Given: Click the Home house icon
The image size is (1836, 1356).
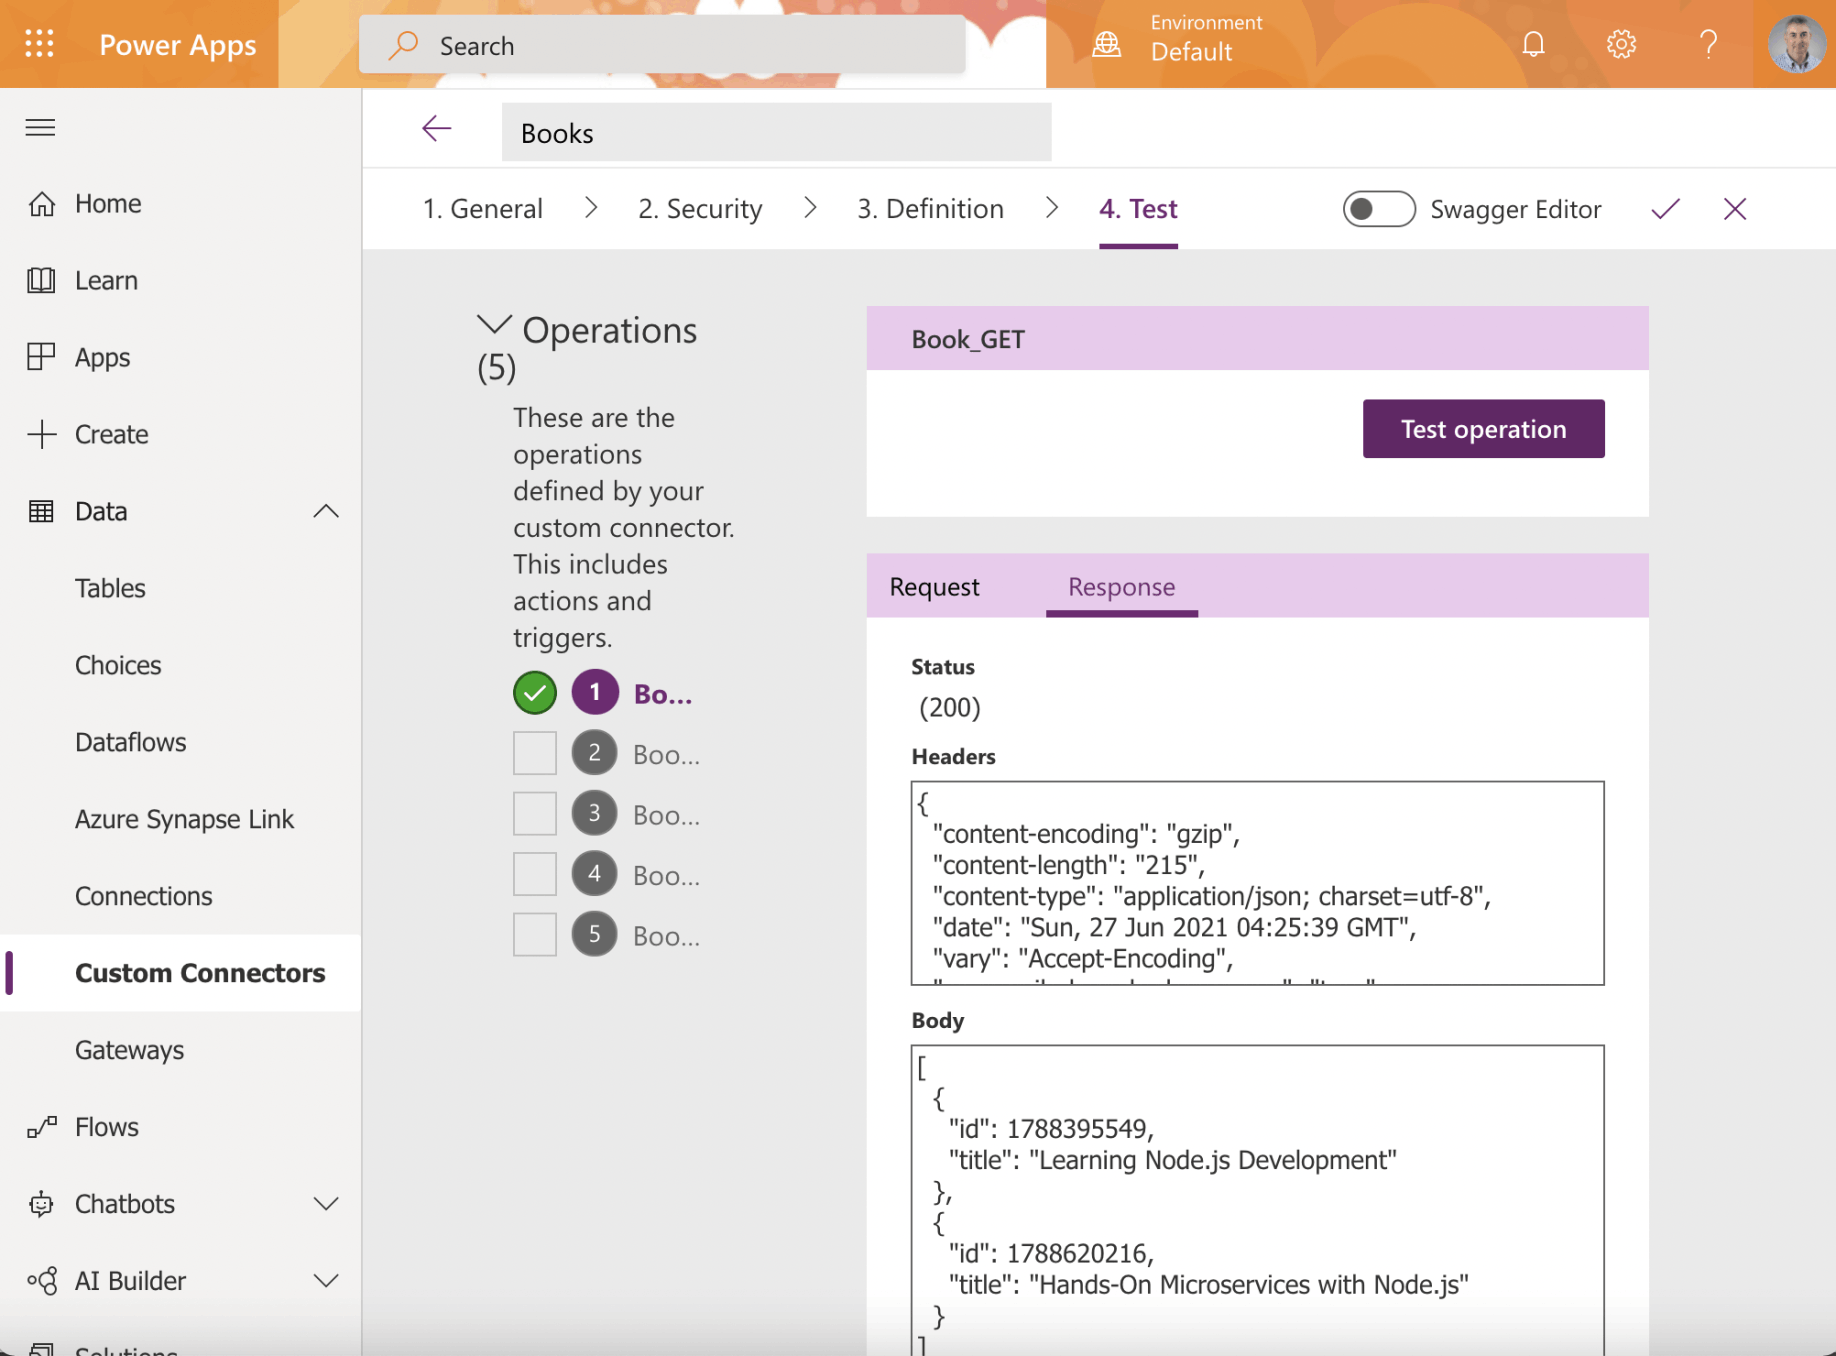Looking at the screenshot, I should (x=41, y=203).
